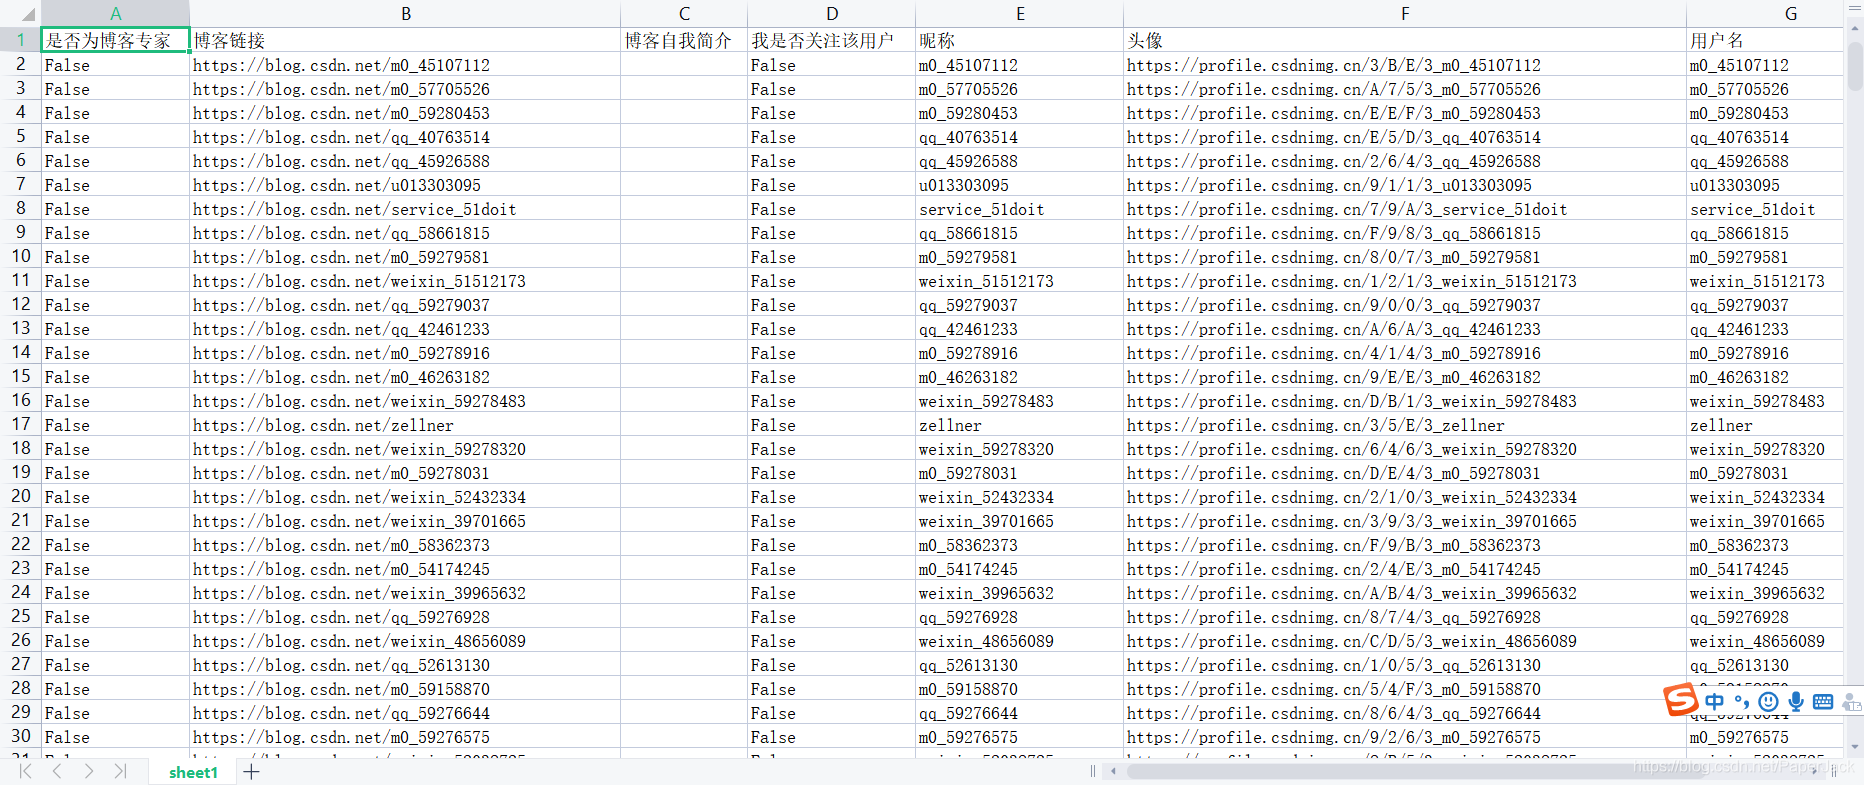This screenshot has width=1864, height=785.
Task: Select avatar URL cell ending 3_weixin_39965632
Action: click(x=1405, y=593)
